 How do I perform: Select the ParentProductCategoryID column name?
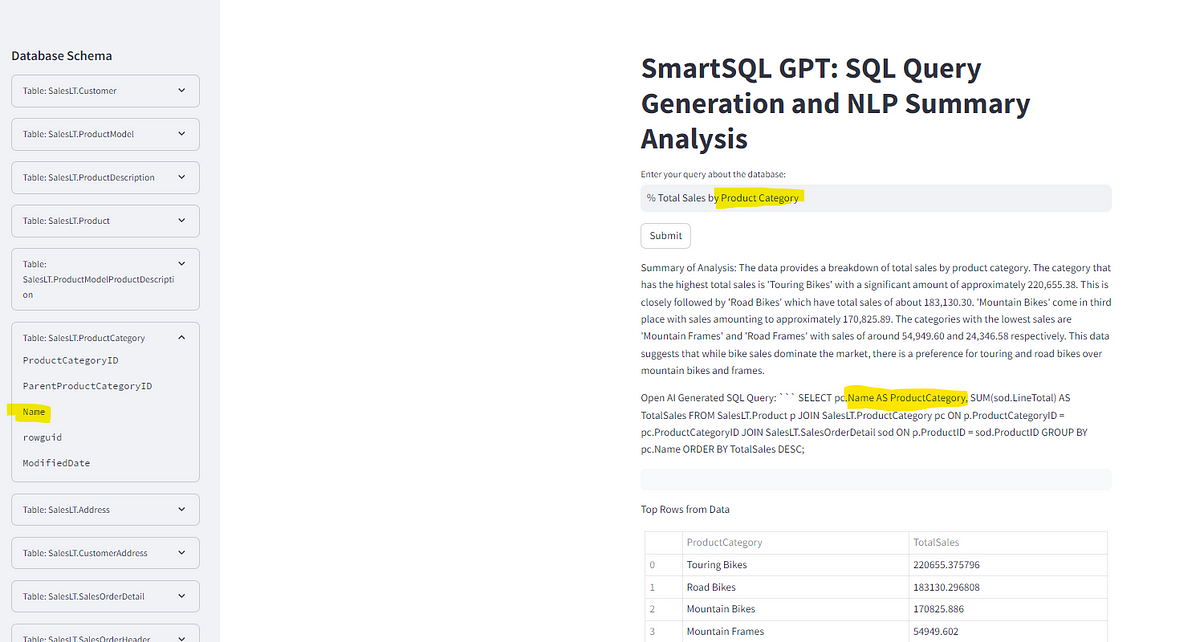pos(87,386)
